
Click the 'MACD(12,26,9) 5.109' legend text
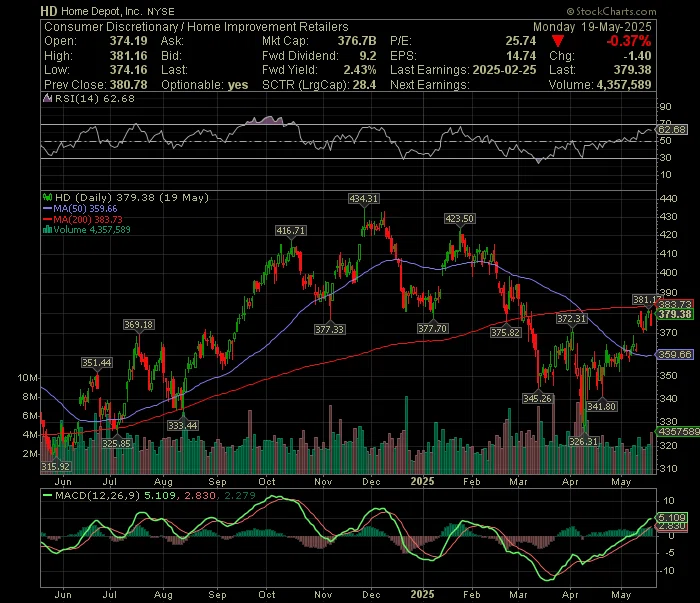[115, 495]
